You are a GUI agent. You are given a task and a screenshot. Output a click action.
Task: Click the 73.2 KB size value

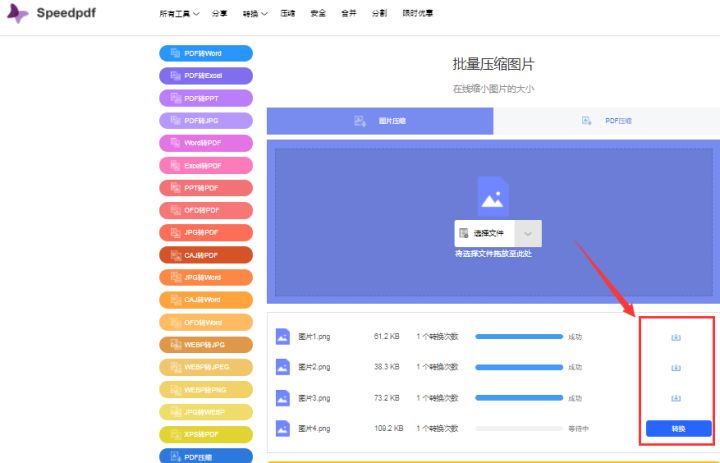click(386, 398)
